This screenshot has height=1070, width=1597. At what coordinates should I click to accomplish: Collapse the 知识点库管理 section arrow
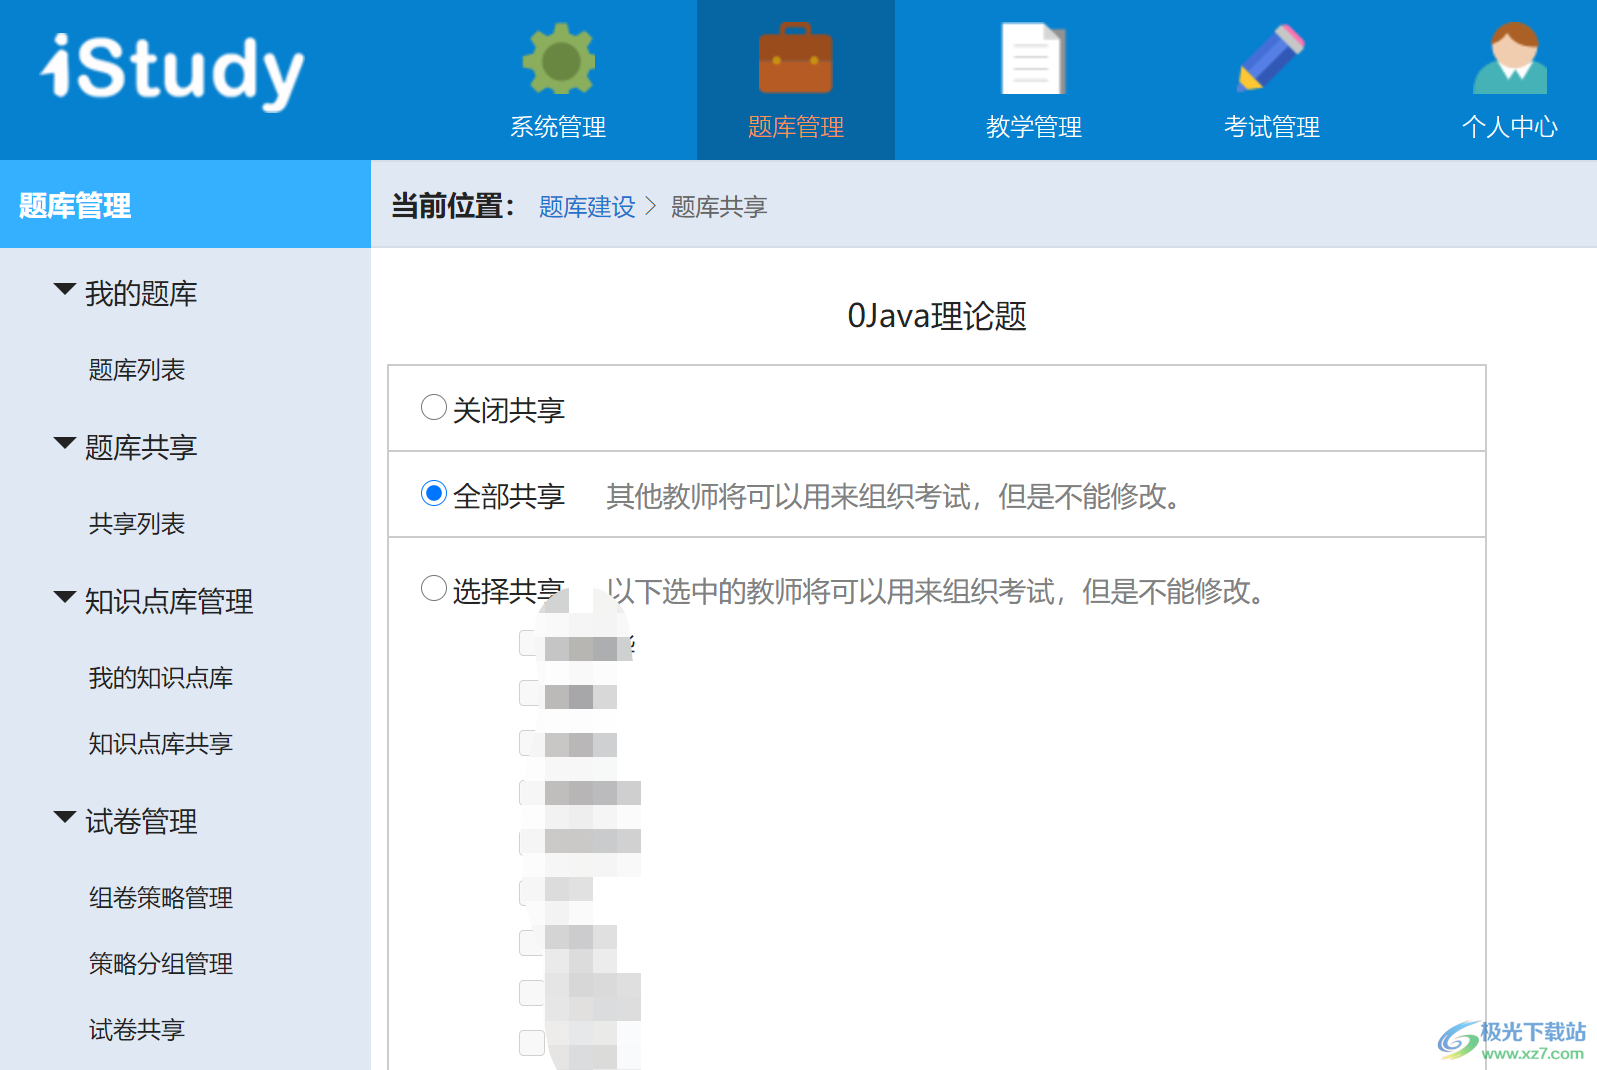coord(65,597)
